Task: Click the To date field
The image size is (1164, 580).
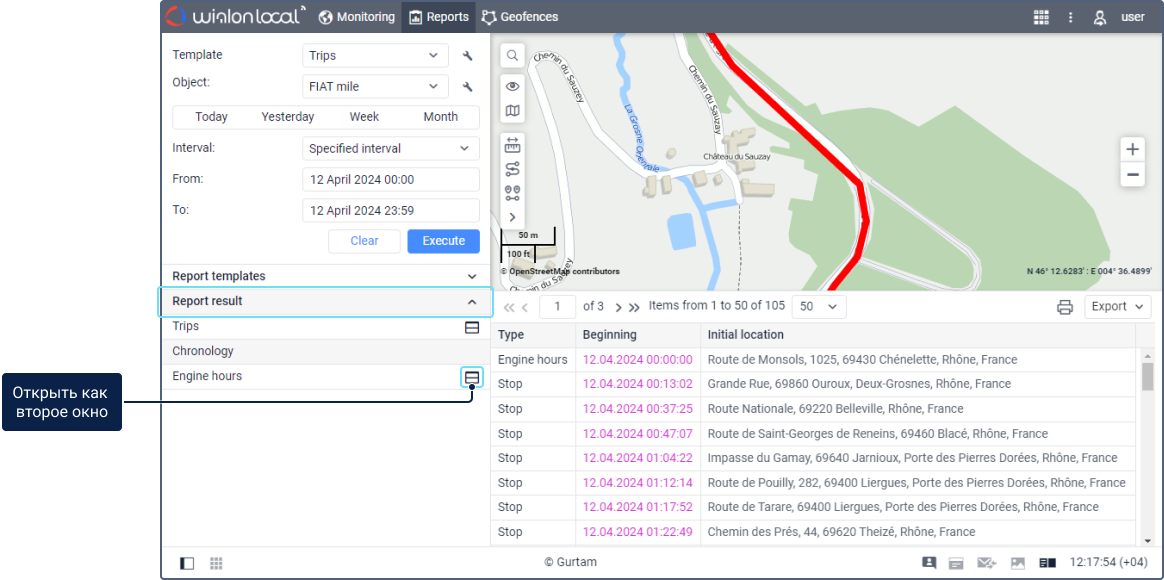Action: coord(390,210)
